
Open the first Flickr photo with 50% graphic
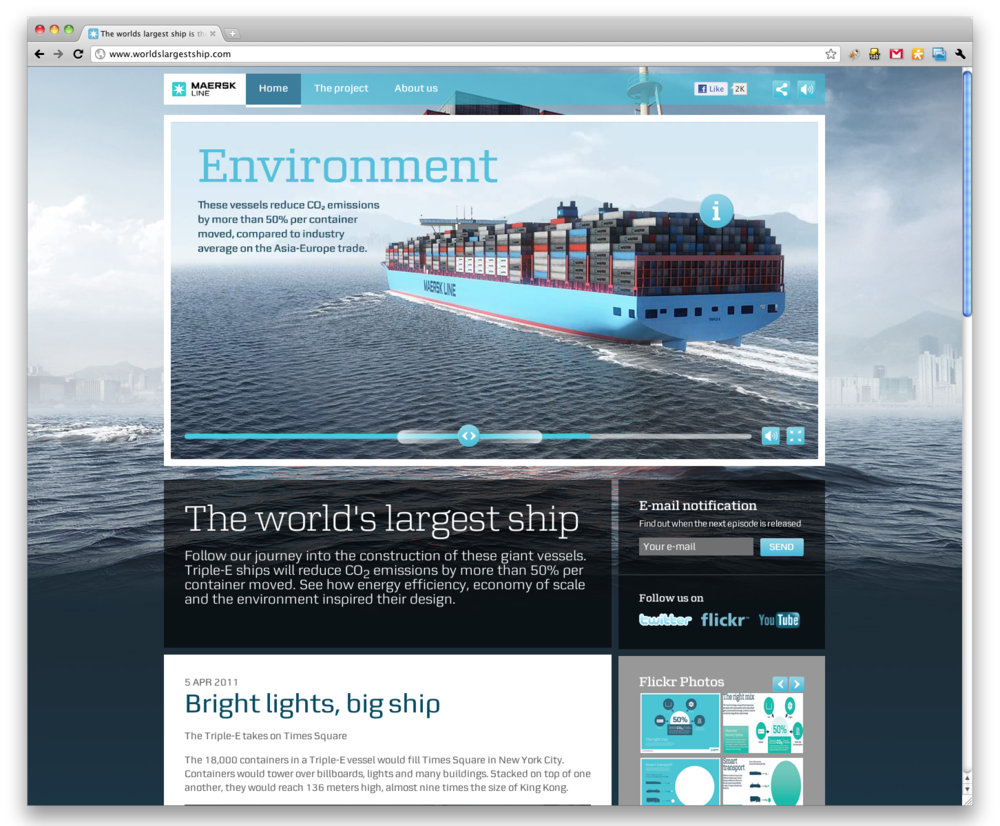click(x=680, y=723)
